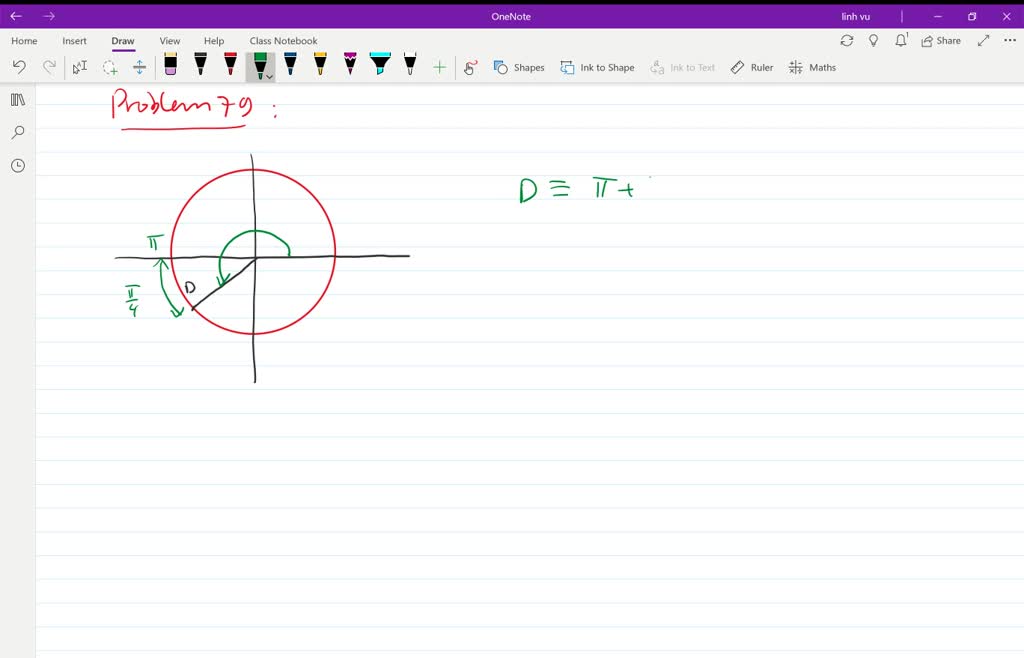1024x658 pixels.
Task: Open the Maths assistant
Action: (x=812, y=67)
